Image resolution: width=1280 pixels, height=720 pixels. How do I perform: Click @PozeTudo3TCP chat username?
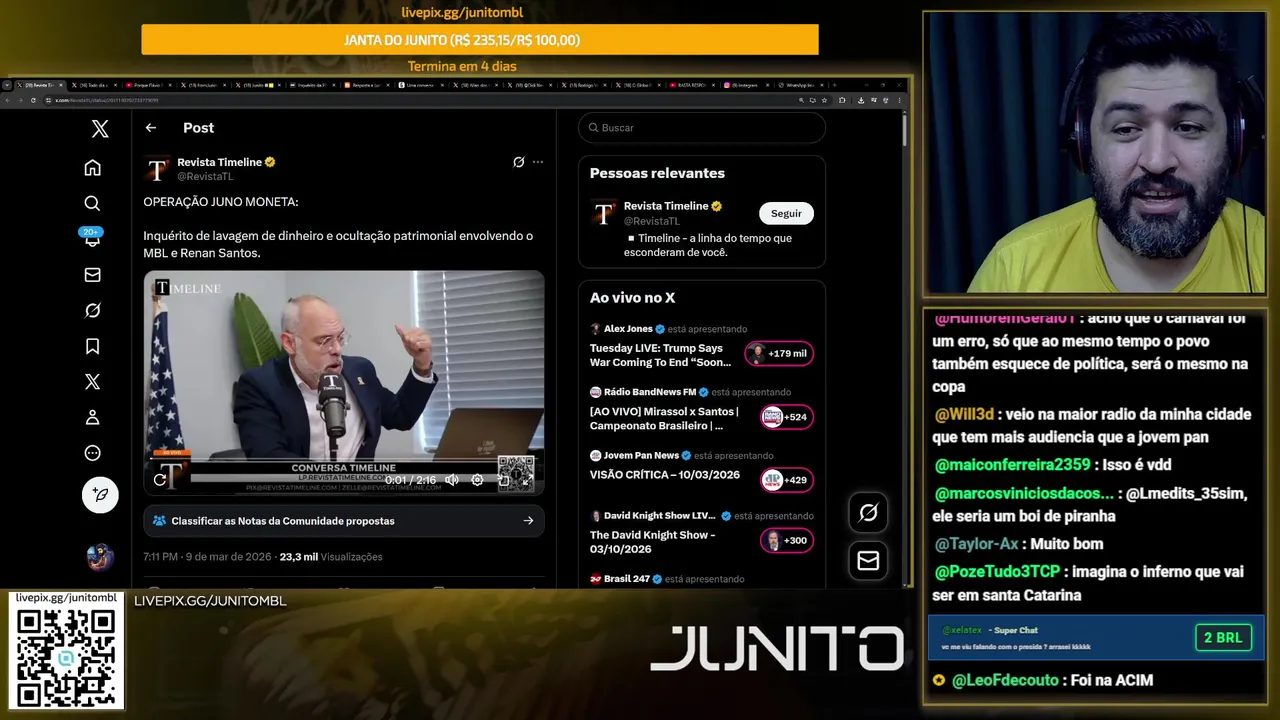pyautogui.click(x=998, y=572)
